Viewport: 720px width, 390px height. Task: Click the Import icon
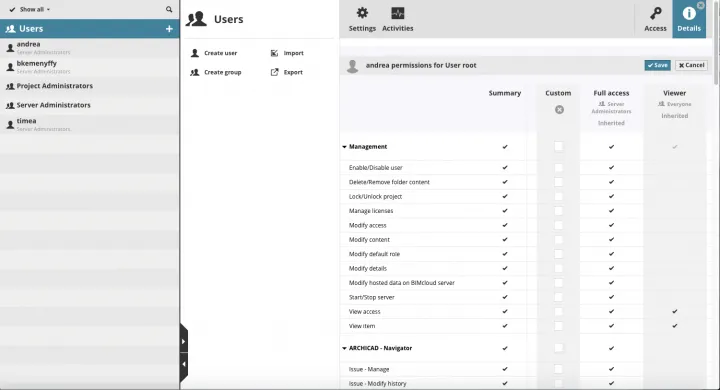click(274, 53)
